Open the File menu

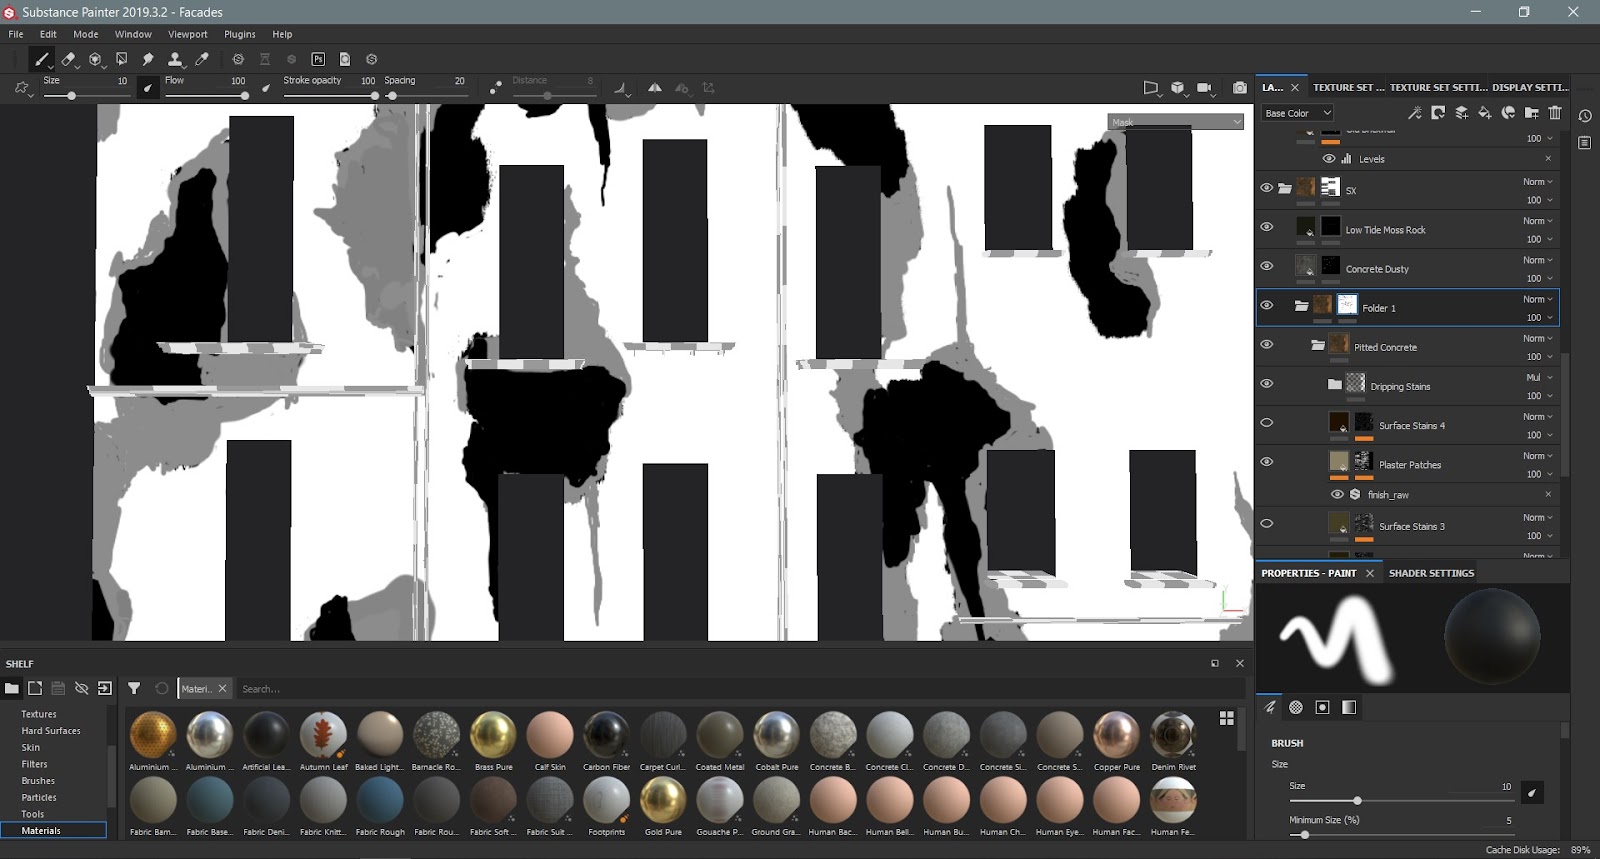16,34
